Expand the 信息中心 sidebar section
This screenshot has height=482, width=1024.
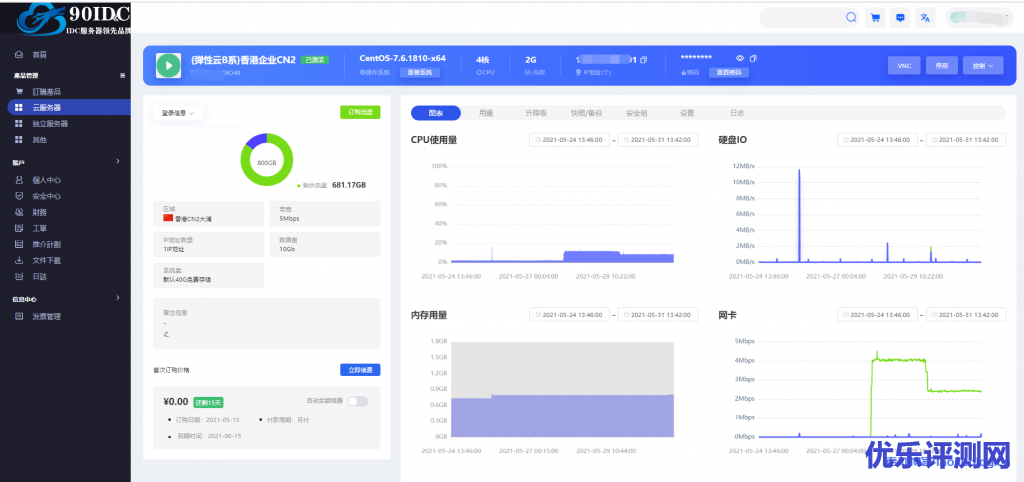pyautogui.click(x=117, y=298)
